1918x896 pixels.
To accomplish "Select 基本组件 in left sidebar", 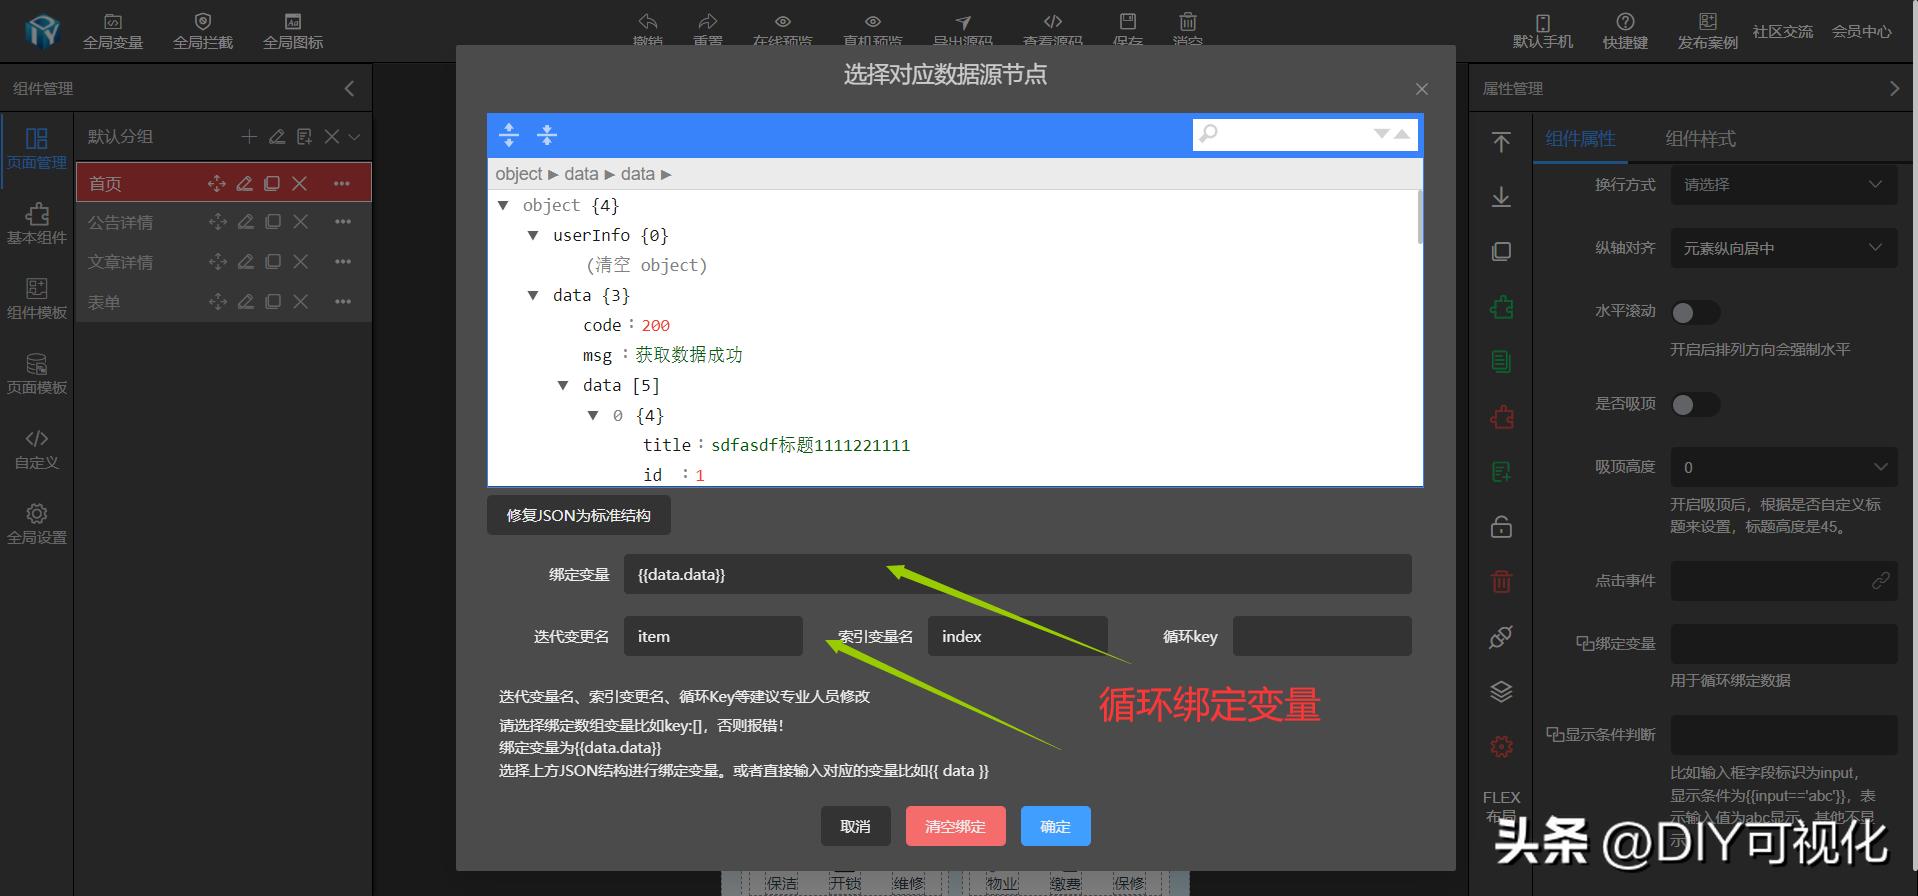I will (37, 224).
